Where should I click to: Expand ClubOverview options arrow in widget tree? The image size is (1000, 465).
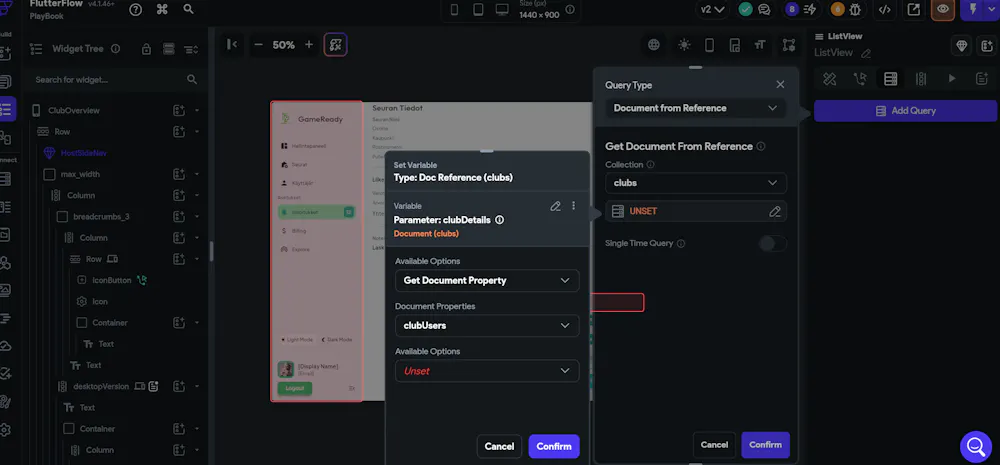196,110
